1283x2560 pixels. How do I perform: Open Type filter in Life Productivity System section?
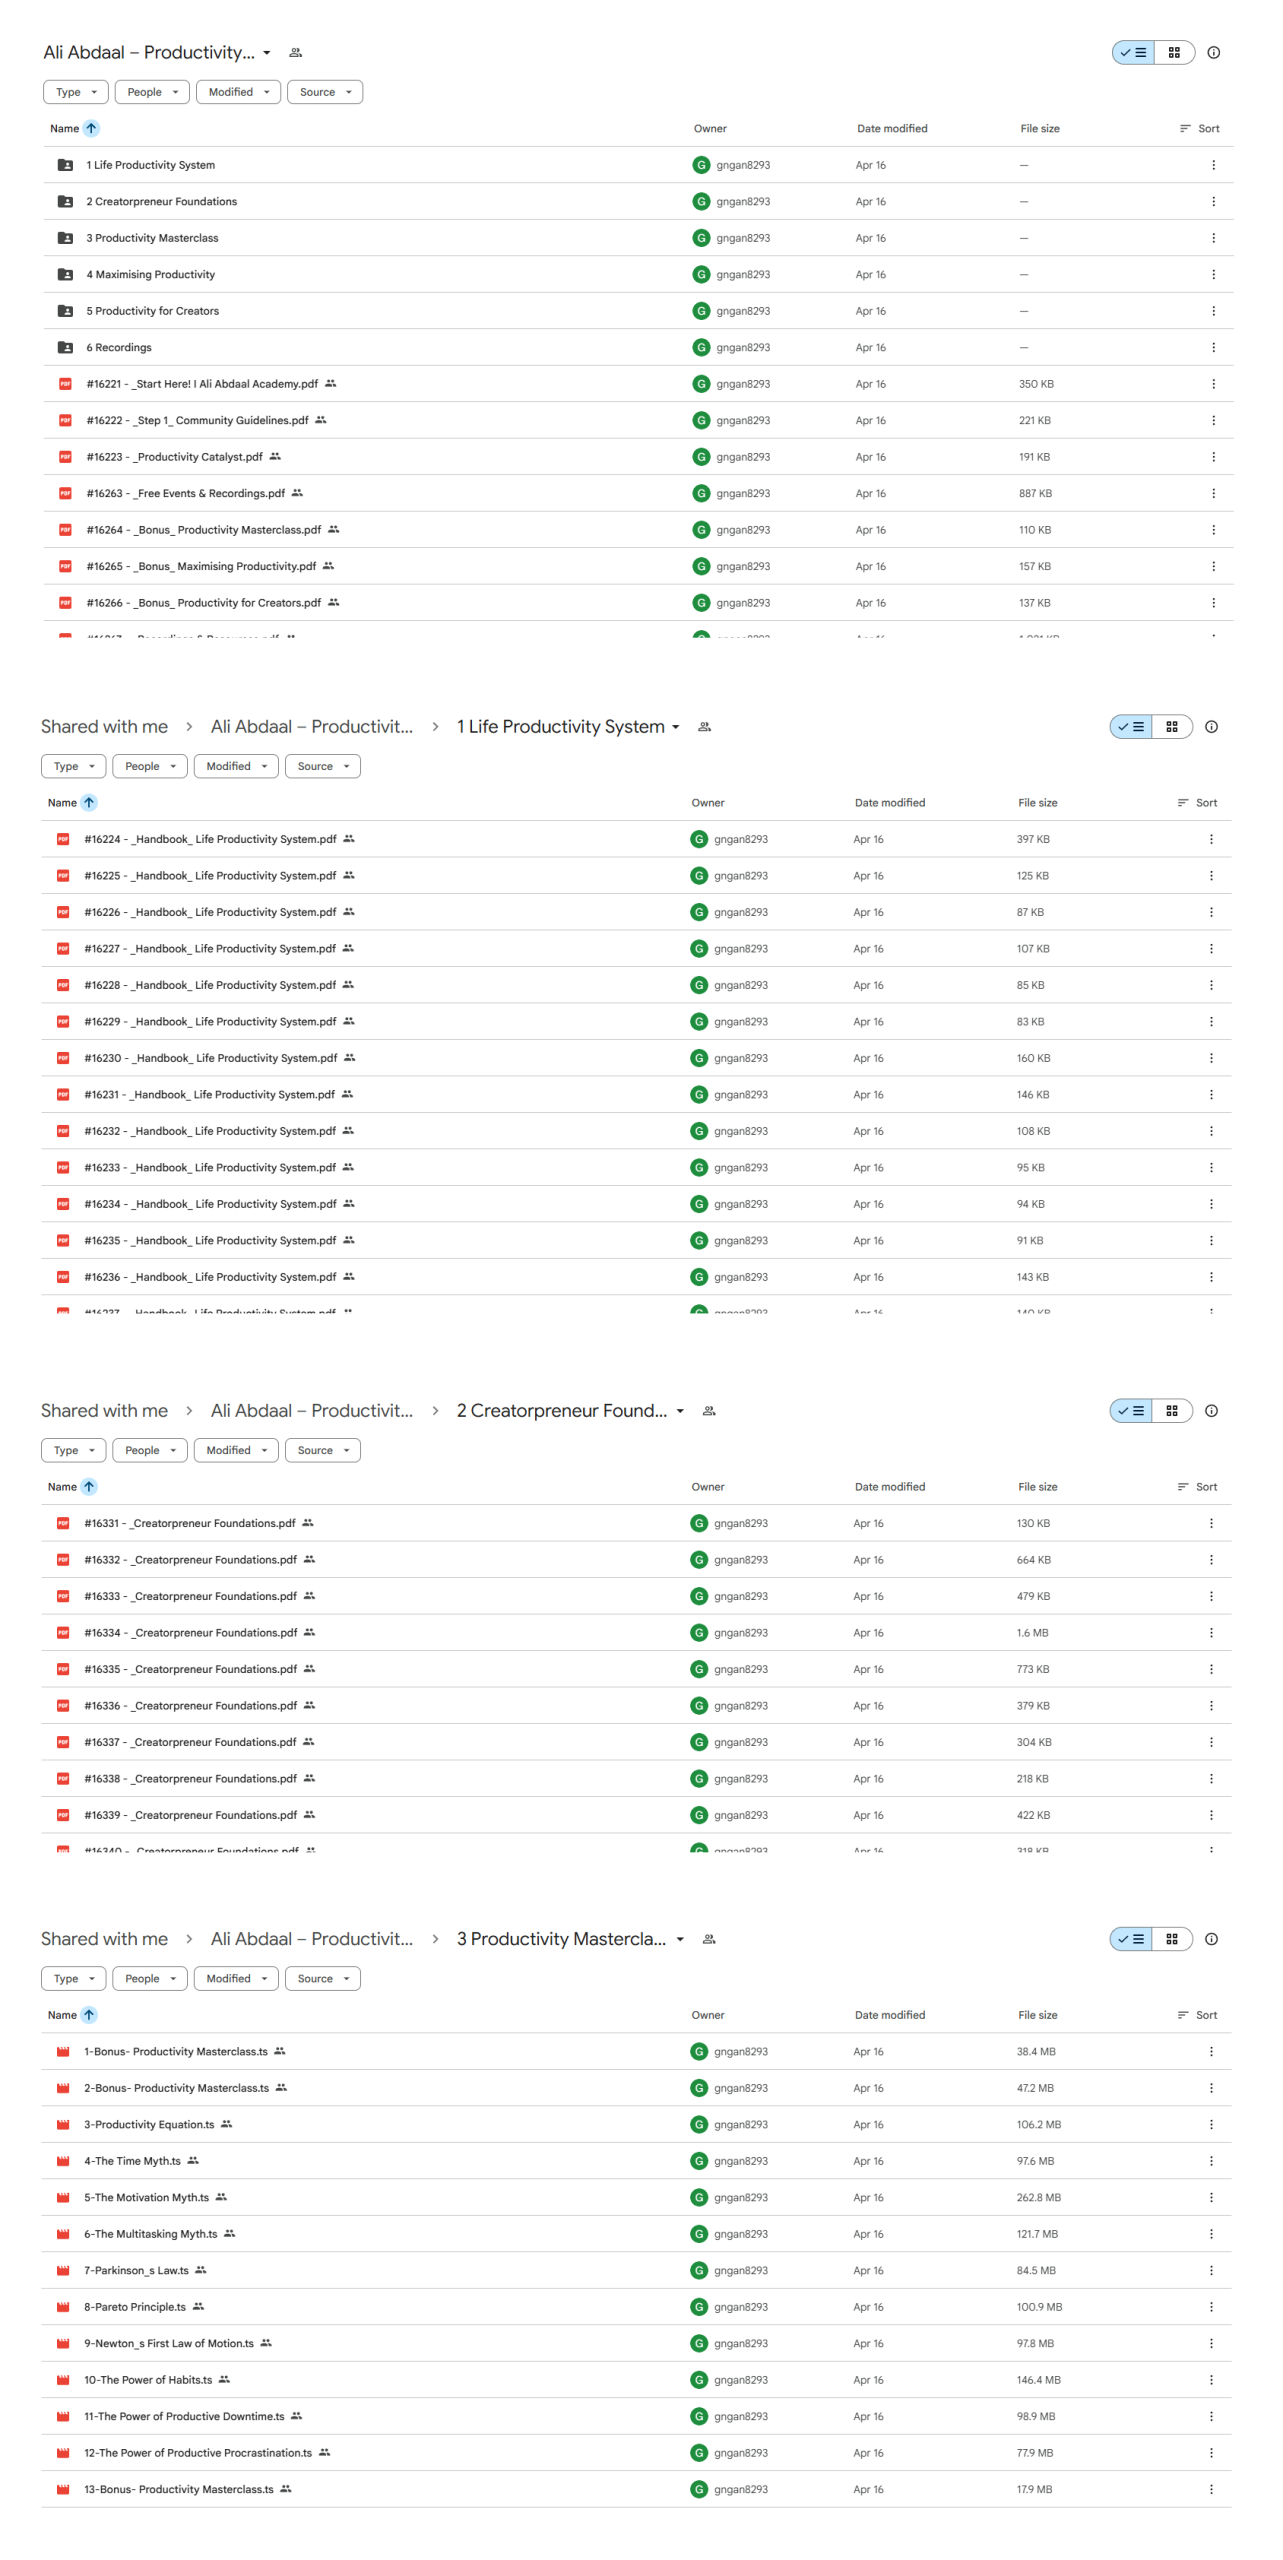(x=74, y=765)
